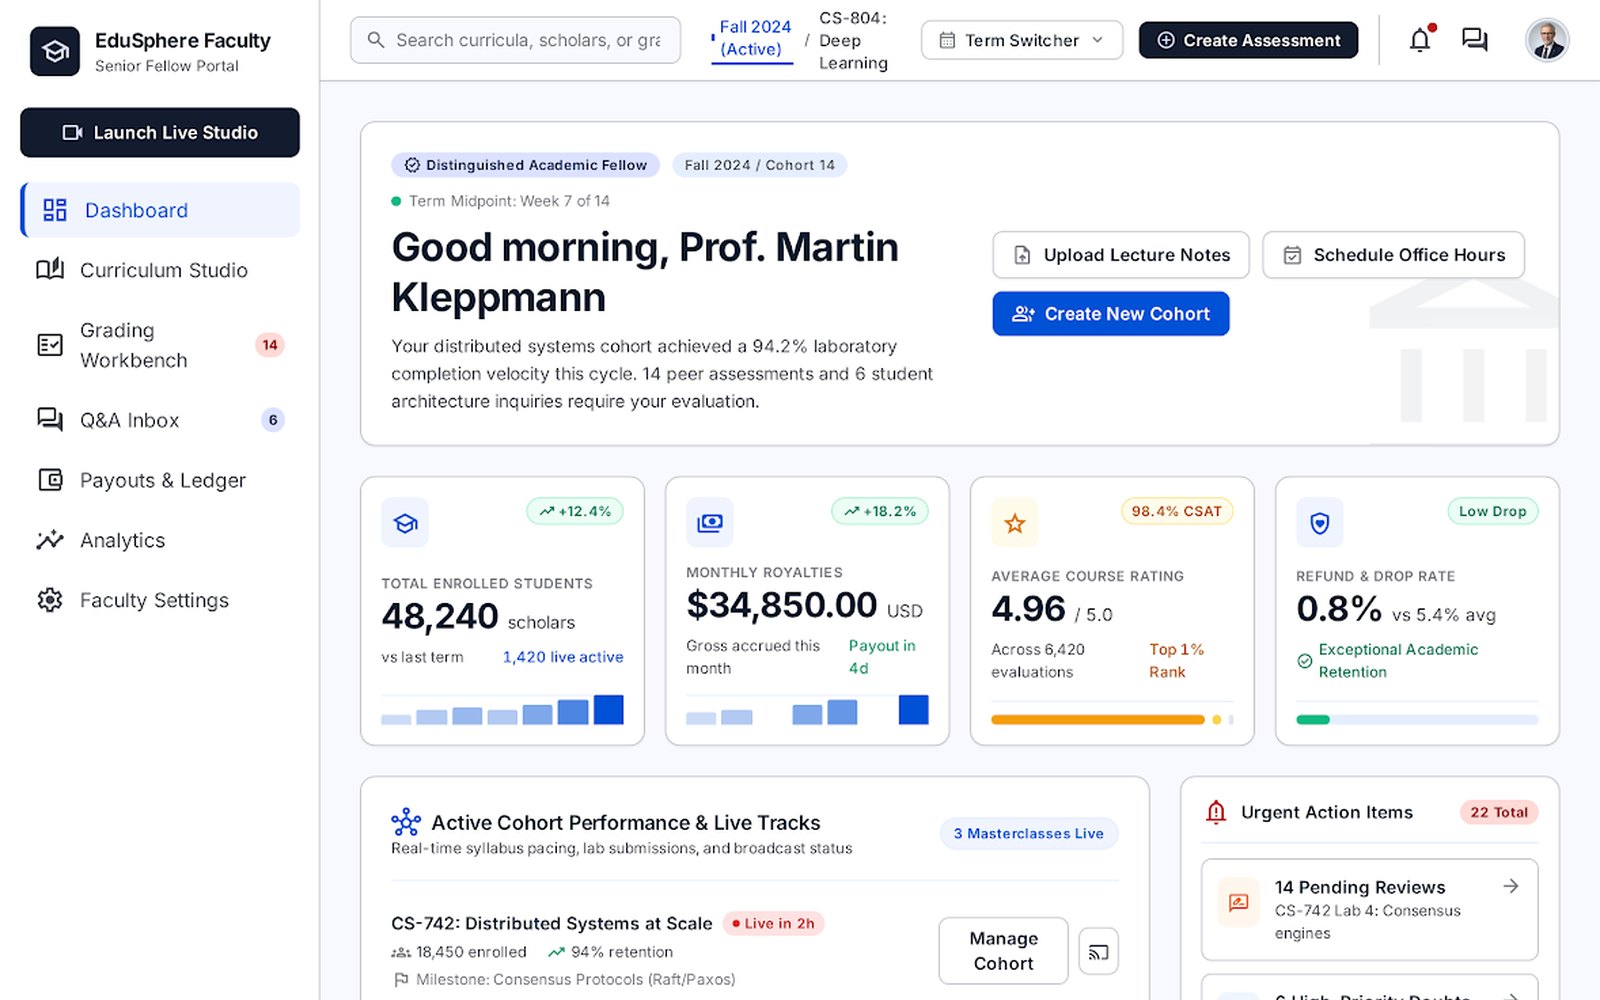Click the Urgent Action Items alarm bell icon

1216,812
